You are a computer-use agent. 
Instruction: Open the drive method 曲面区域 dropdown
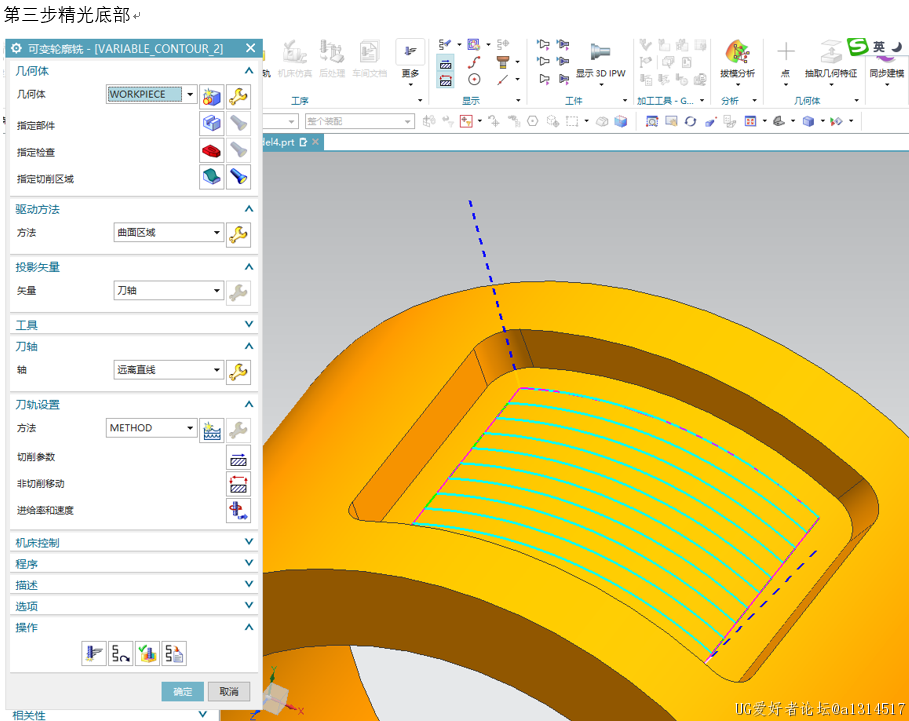216,233
